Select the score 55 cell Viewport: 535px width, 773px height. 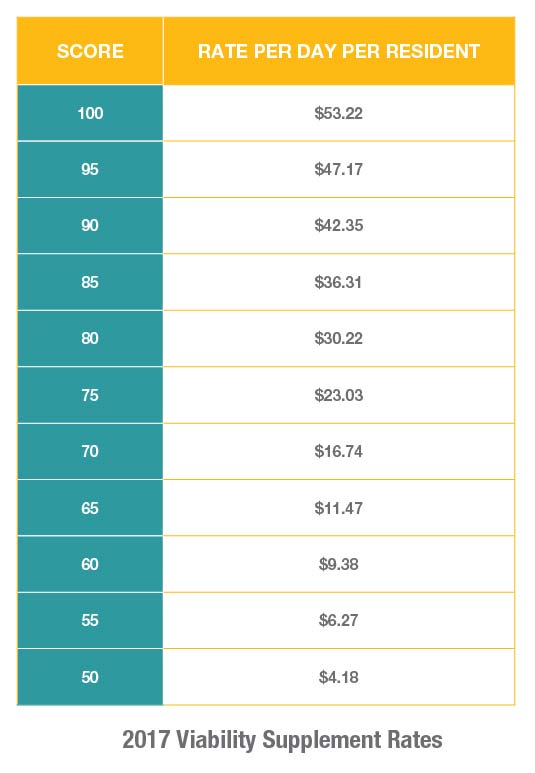click(x=90, y=620)
